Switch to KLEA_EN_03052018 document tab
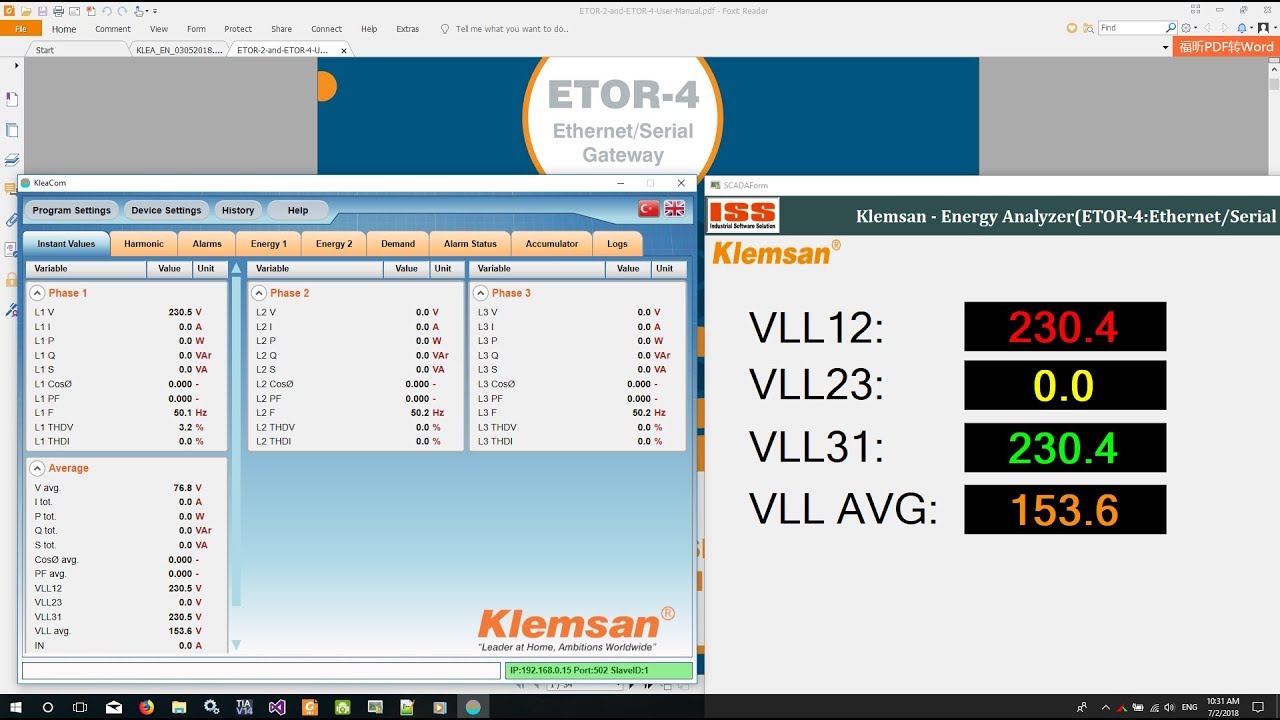1280x720 pixels. [180, 50]
